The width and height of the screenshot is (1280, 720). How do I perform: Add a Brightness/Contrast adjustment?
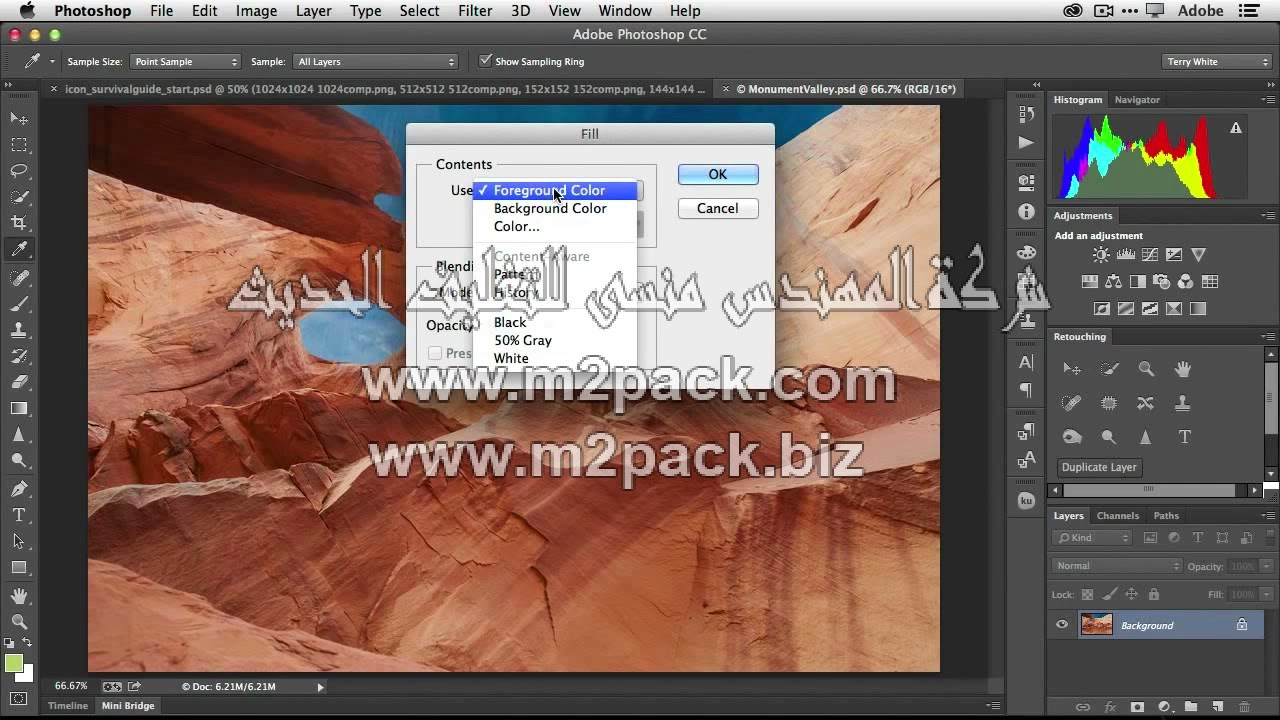1102,255
